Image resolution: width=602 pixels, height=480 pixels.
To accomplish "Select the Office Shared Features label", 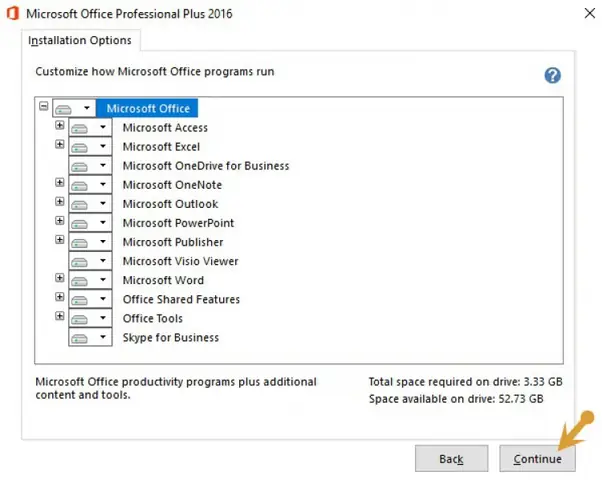I will pyautogui.click(x=181, y=300).
